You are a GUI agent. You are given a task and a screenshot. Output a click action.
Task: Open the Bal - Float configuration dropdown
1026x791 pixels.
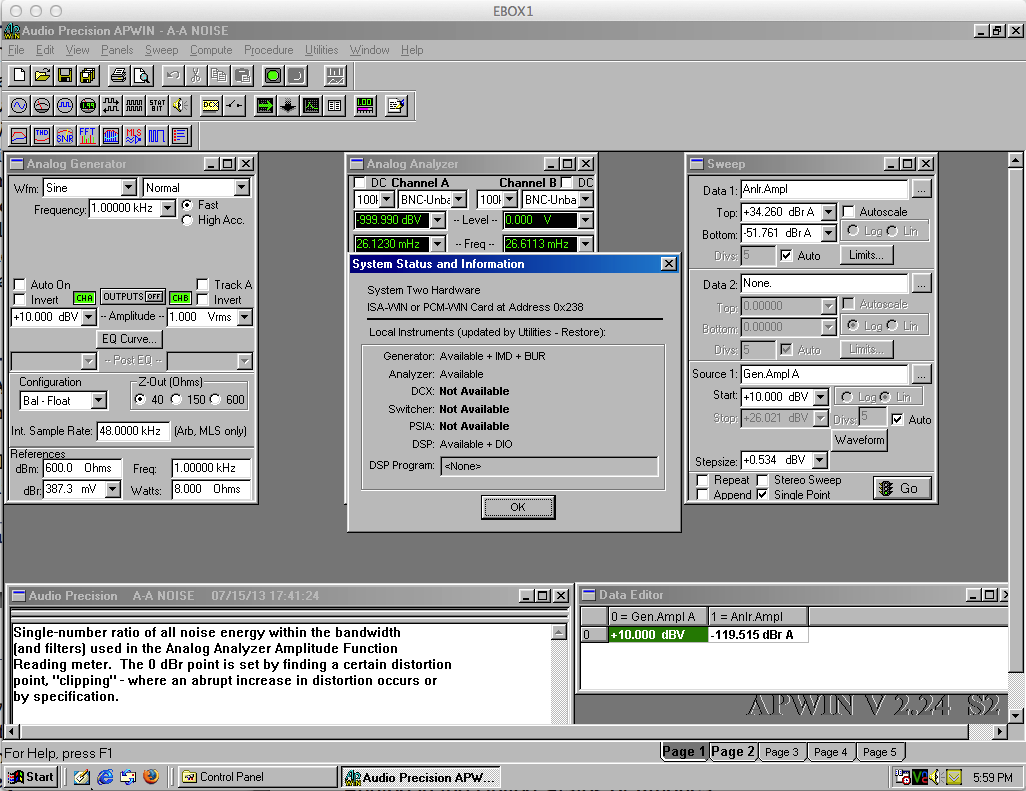99,400
